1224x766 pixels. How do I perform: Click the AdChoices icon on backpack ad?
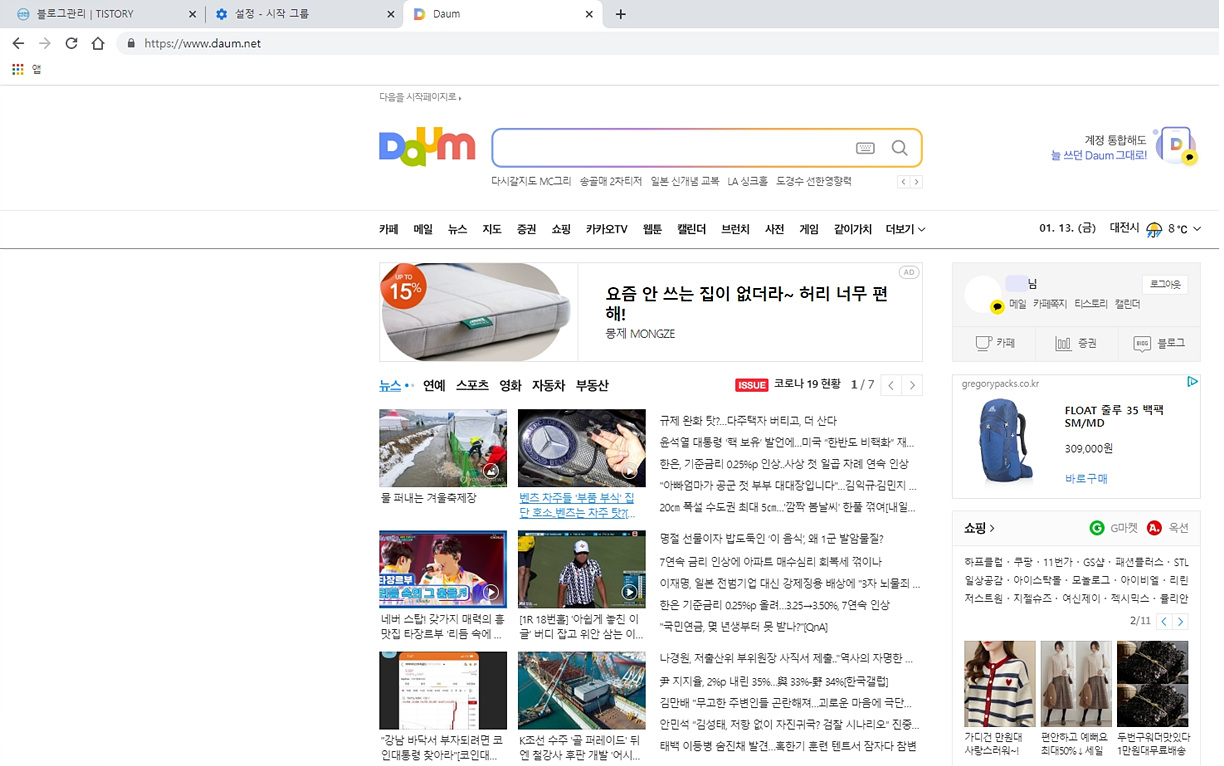pos(1192,382)
